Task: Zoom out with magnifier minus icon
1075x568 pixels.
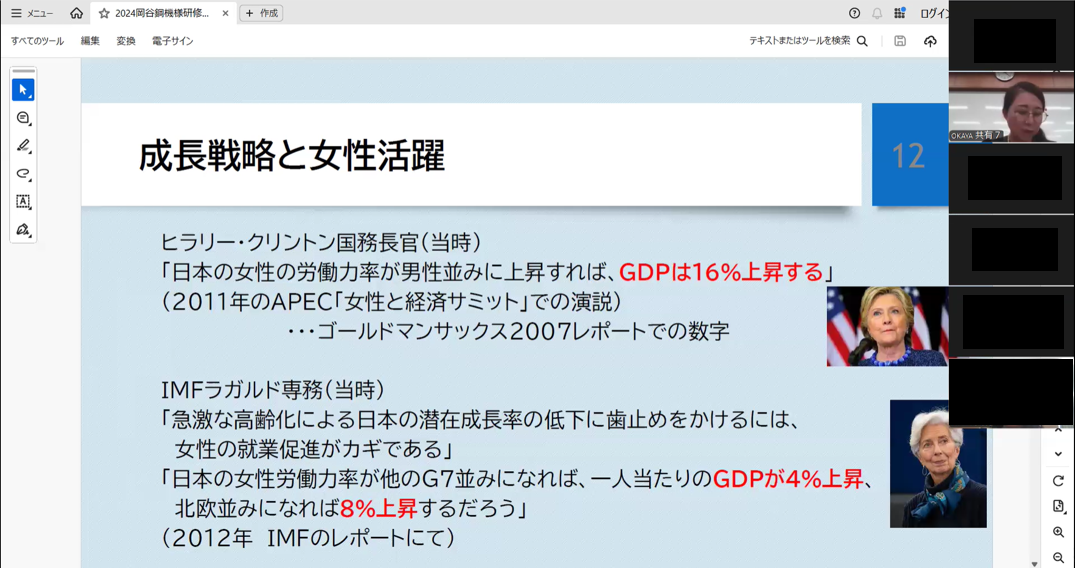Action: pyautogui.click(x=1058, y=558)
